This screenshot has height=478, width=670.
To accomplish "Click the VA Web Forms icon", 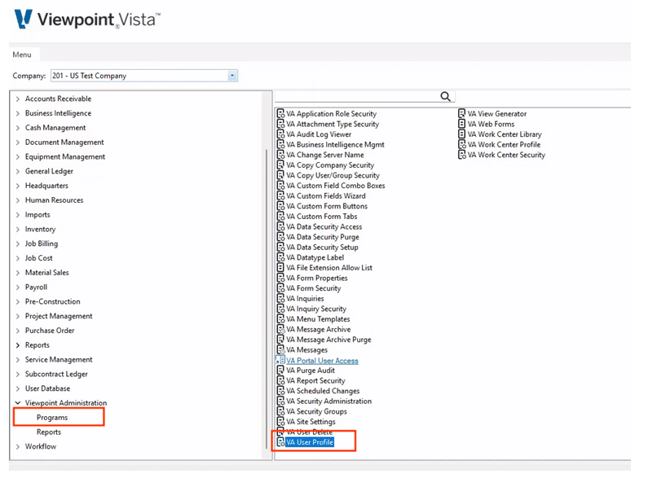I will (x=462, y=124).
